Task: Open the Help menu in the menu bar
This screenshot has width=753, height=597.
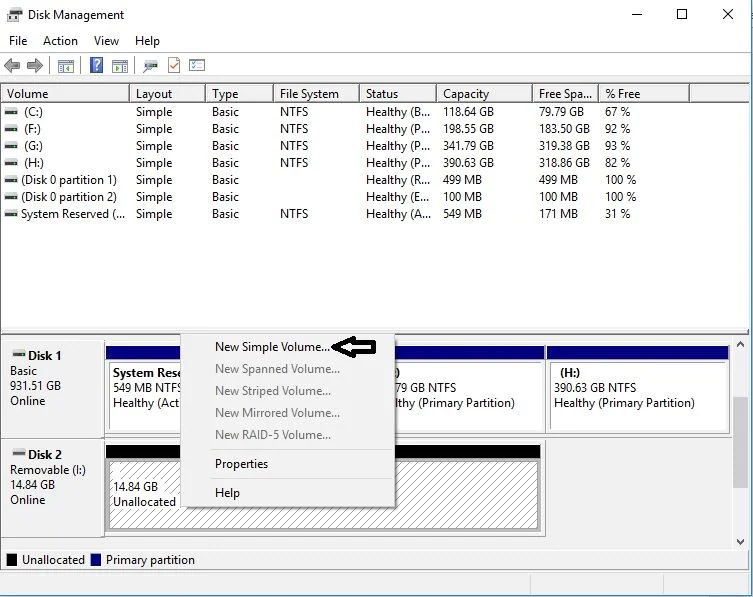Action: 147,41
